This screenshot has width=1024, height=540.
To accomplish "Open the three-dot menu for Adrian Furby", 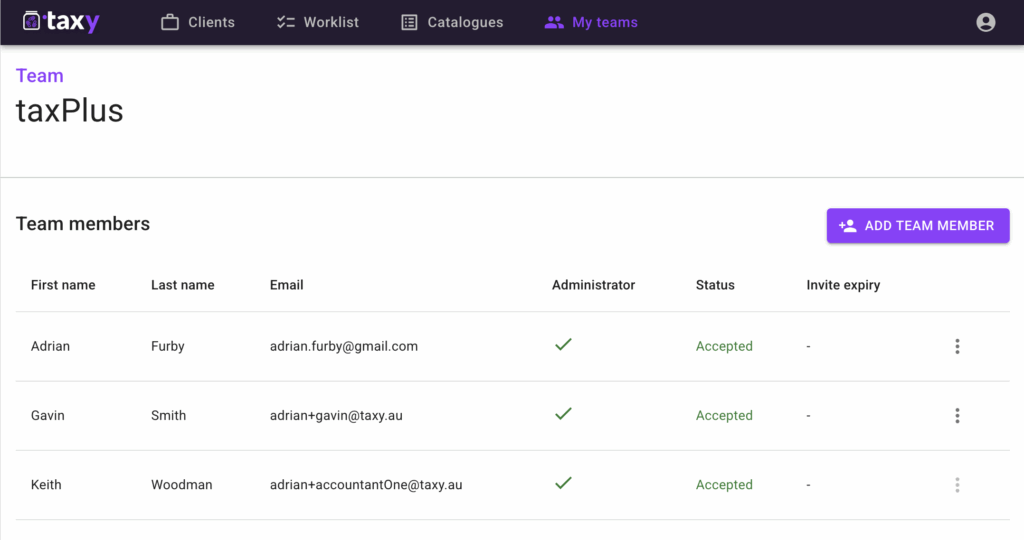I will tap(957, 346).
